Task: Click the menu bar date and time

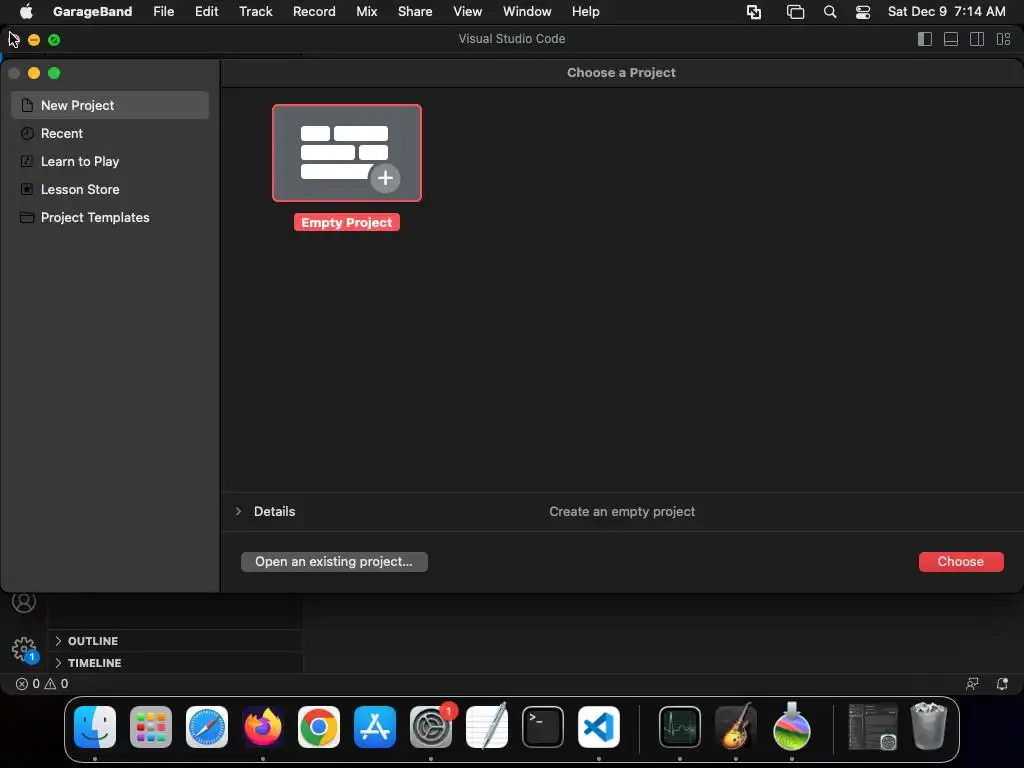Action: tap(946, 11)
